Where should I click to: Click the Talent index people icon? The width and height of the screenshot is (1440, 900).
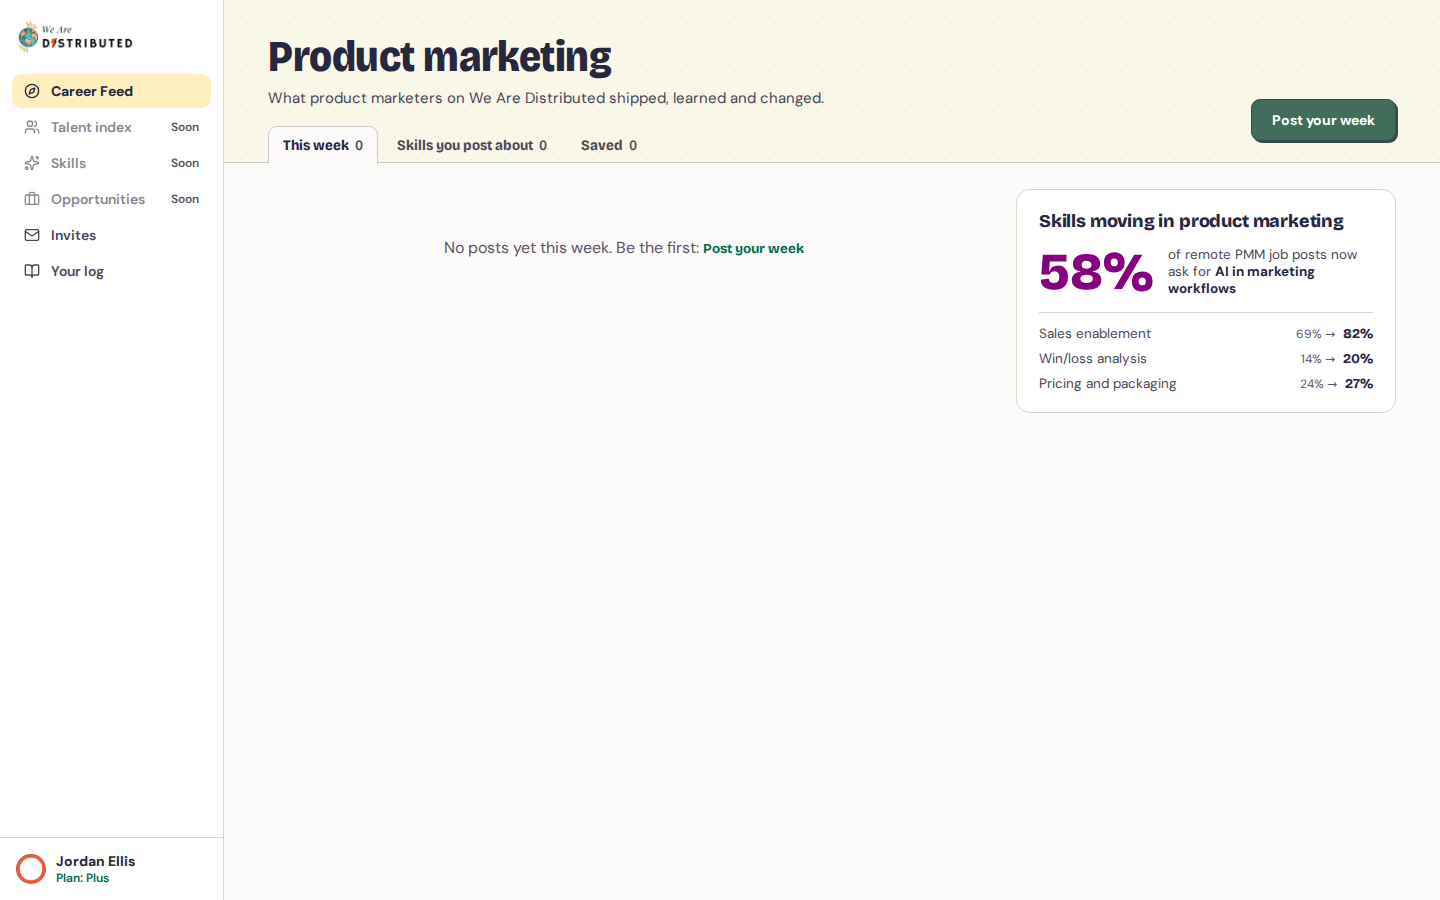pos(32,127)
